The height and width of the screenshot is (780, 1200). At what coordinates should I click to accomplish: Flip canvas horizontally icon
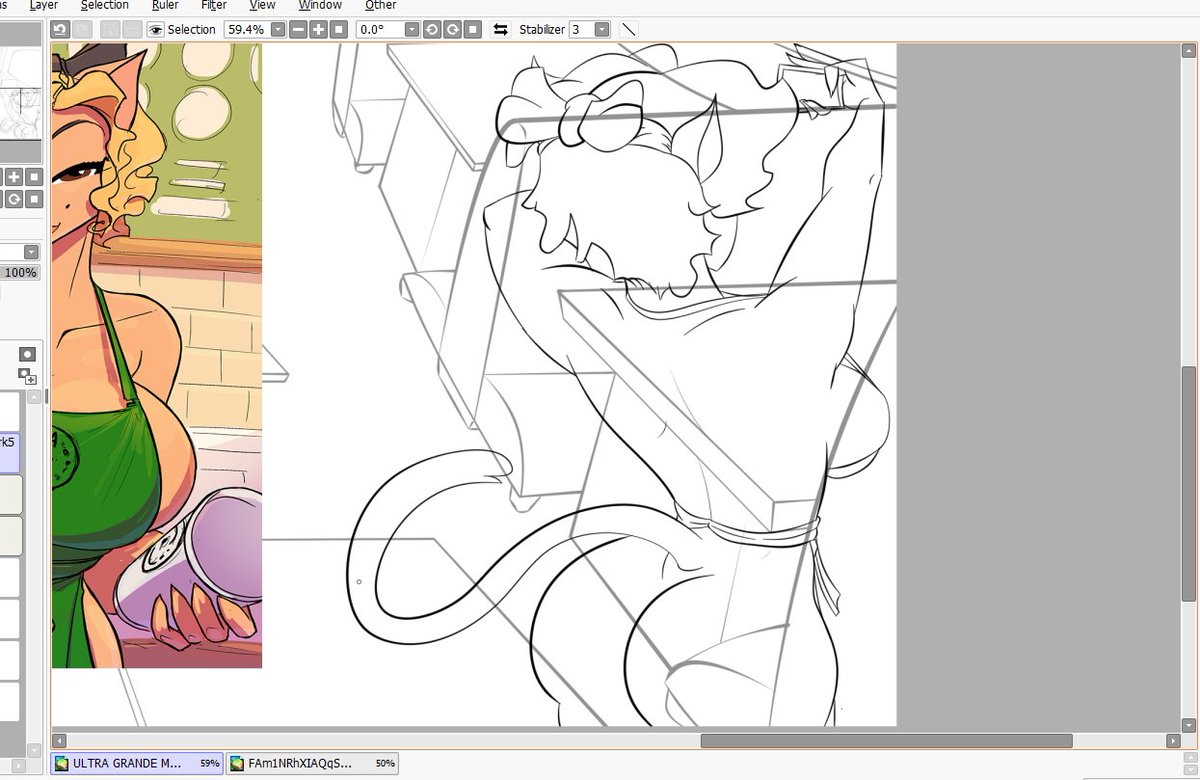point(500,30)
